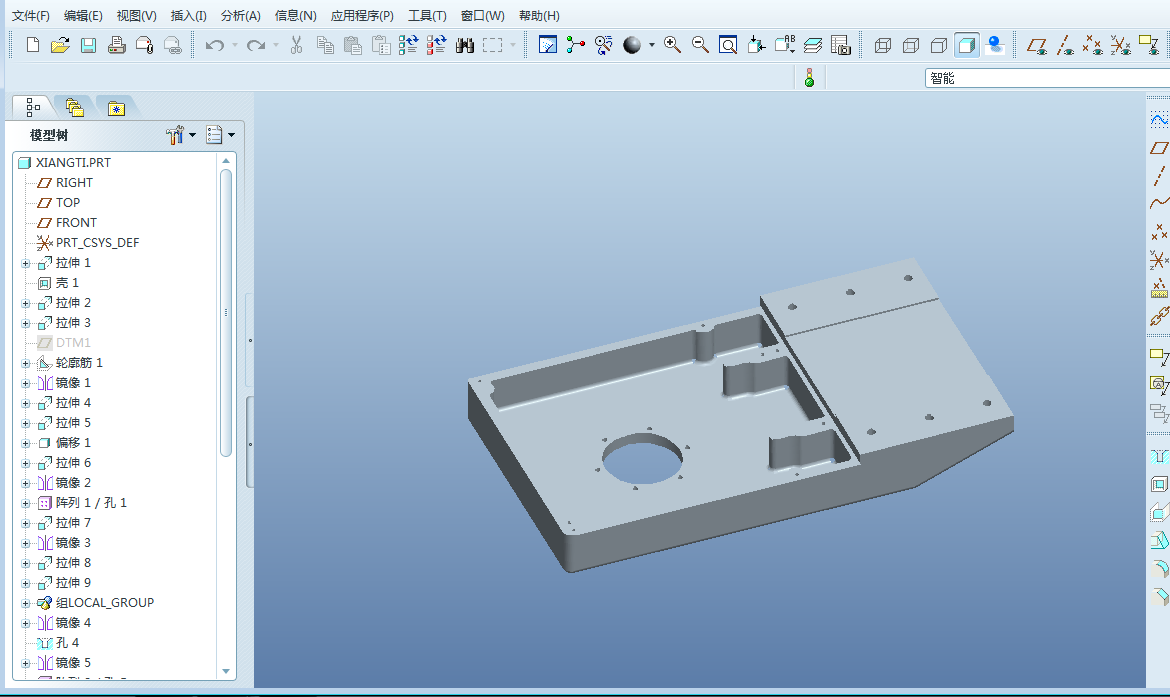This screenshot has width=1170, height=697.
Task: Click the Zoom In magnifier icon
Action: tap(673, 45)
